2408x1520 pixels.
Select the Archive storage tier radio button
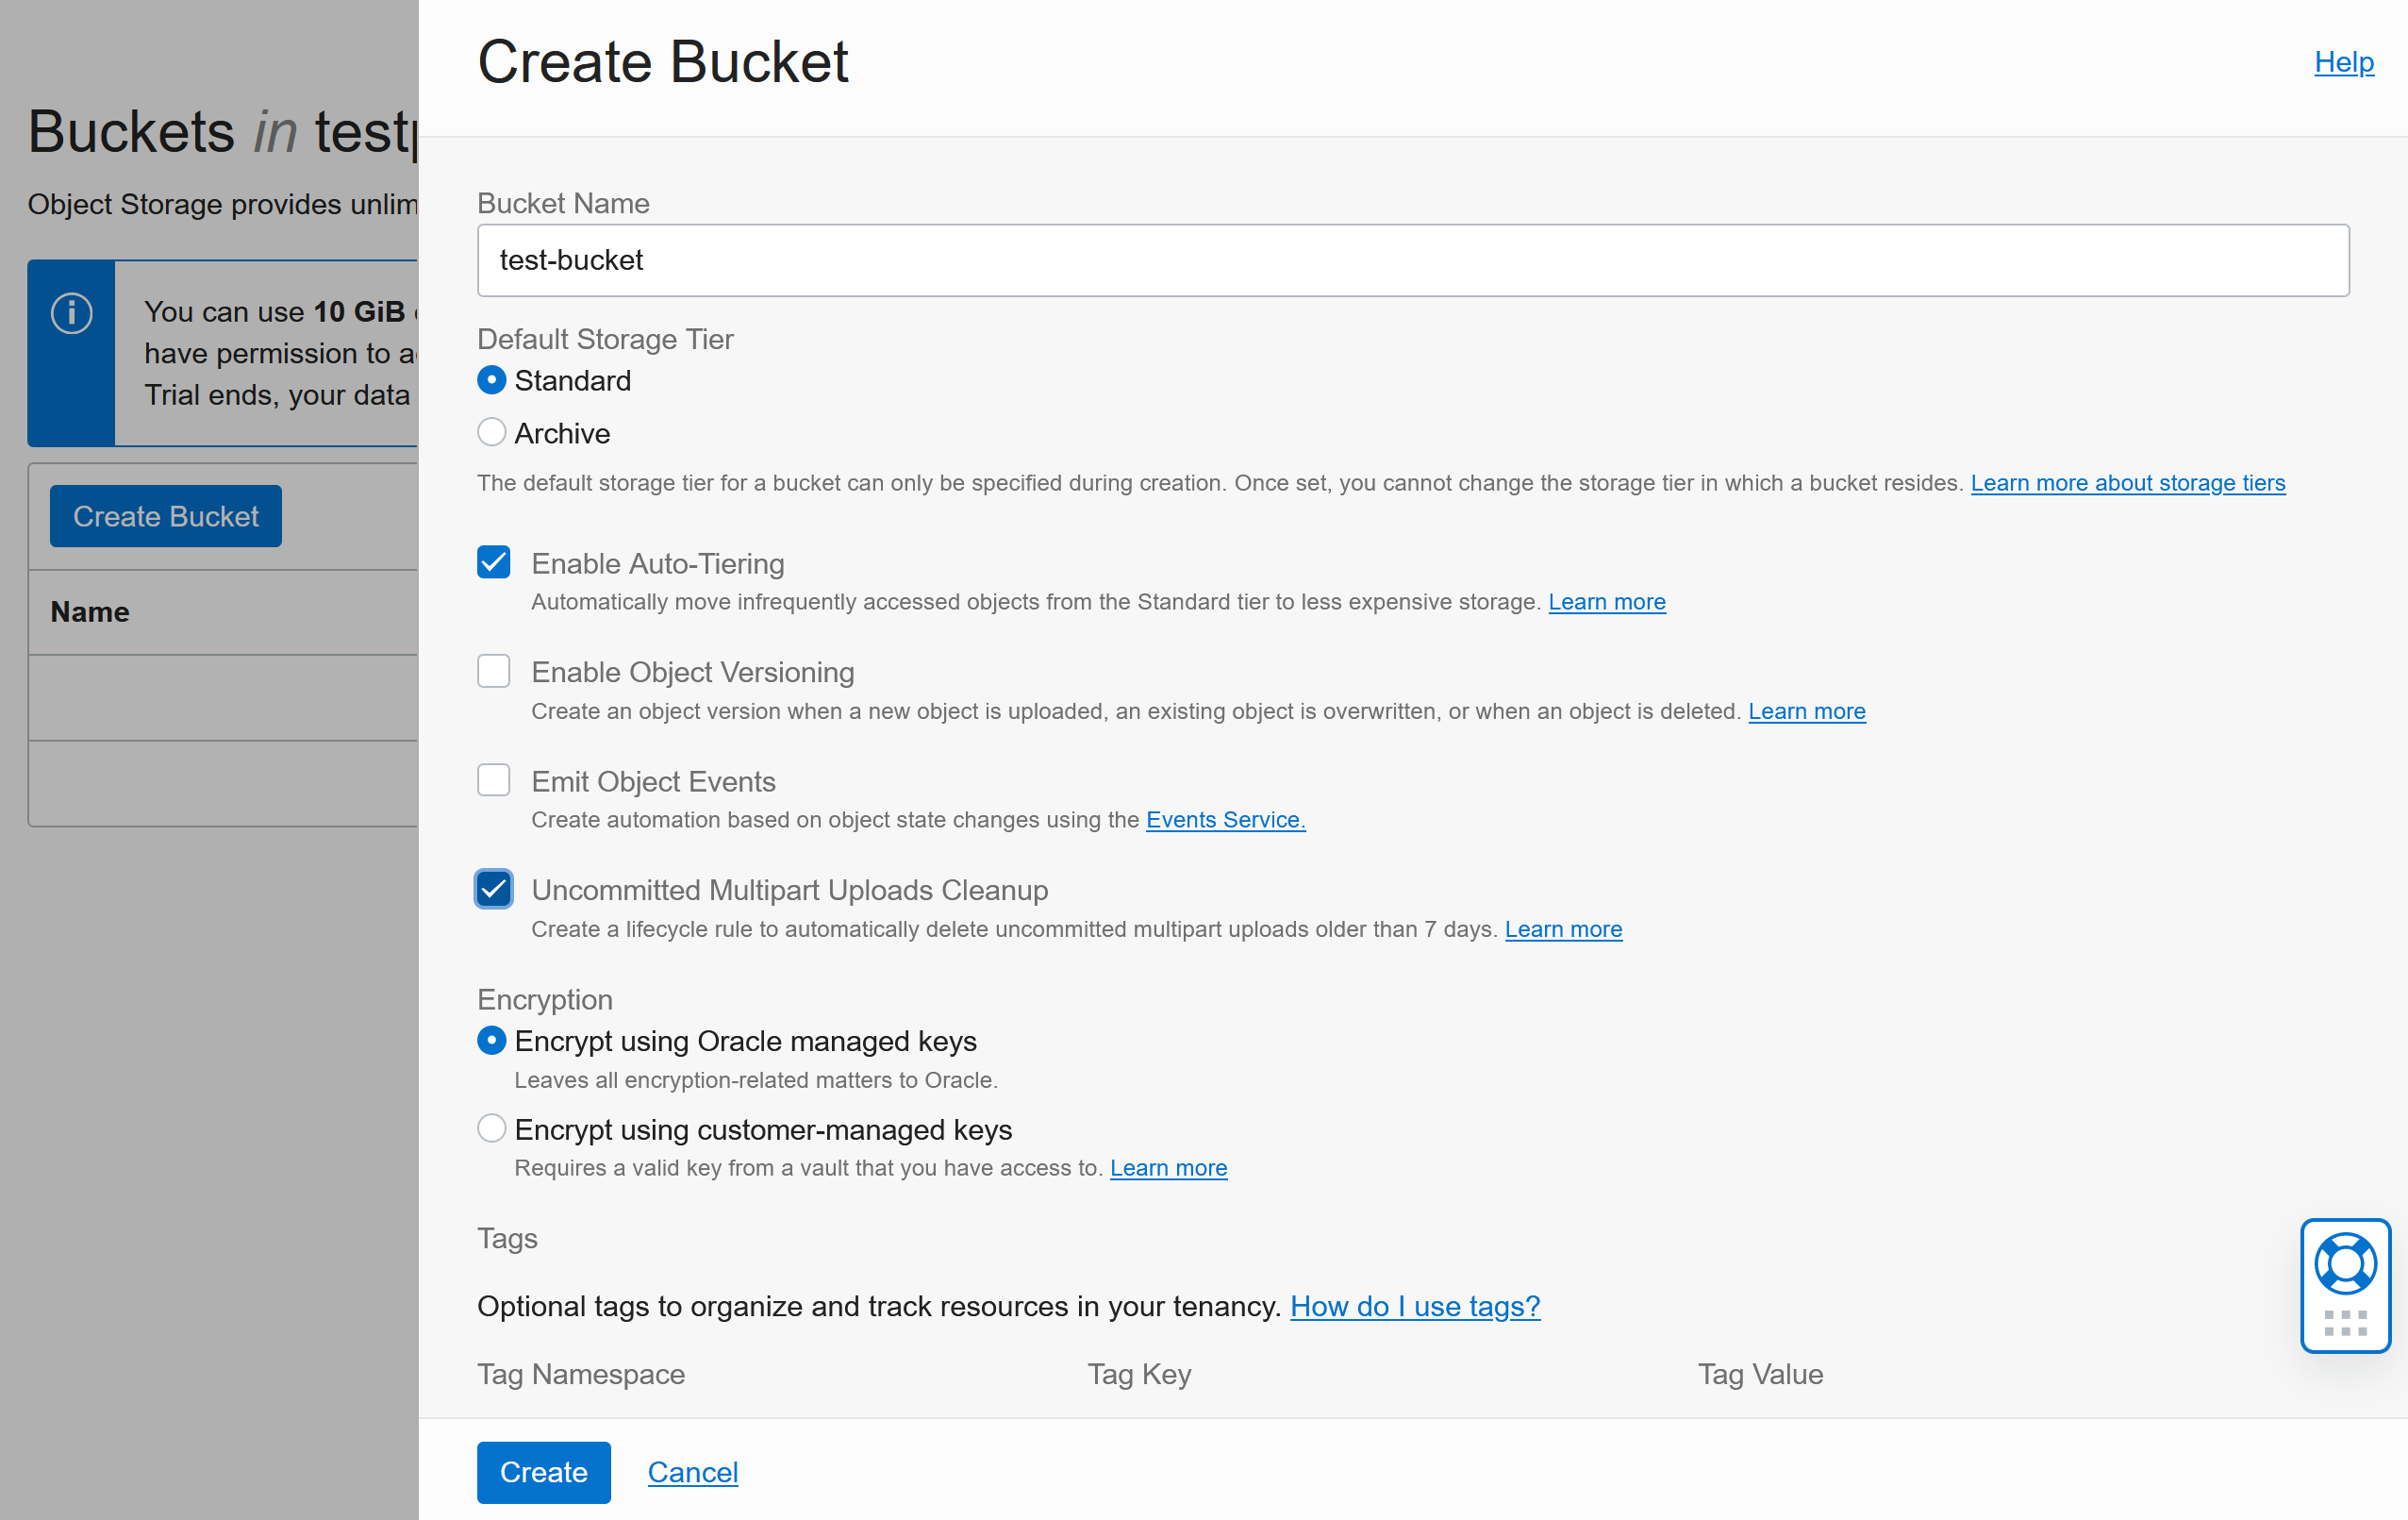(491, 433)
